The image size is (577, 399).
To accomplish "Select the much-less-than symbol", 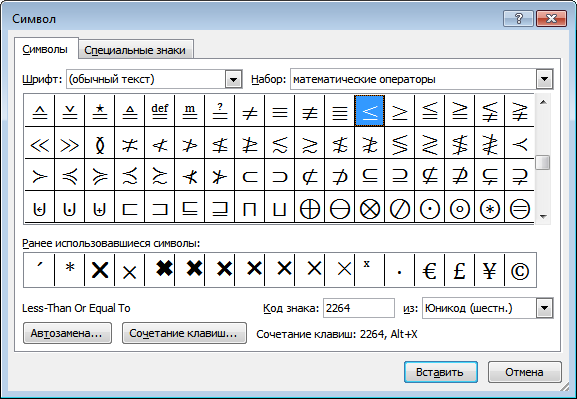I will click(39, 143).
